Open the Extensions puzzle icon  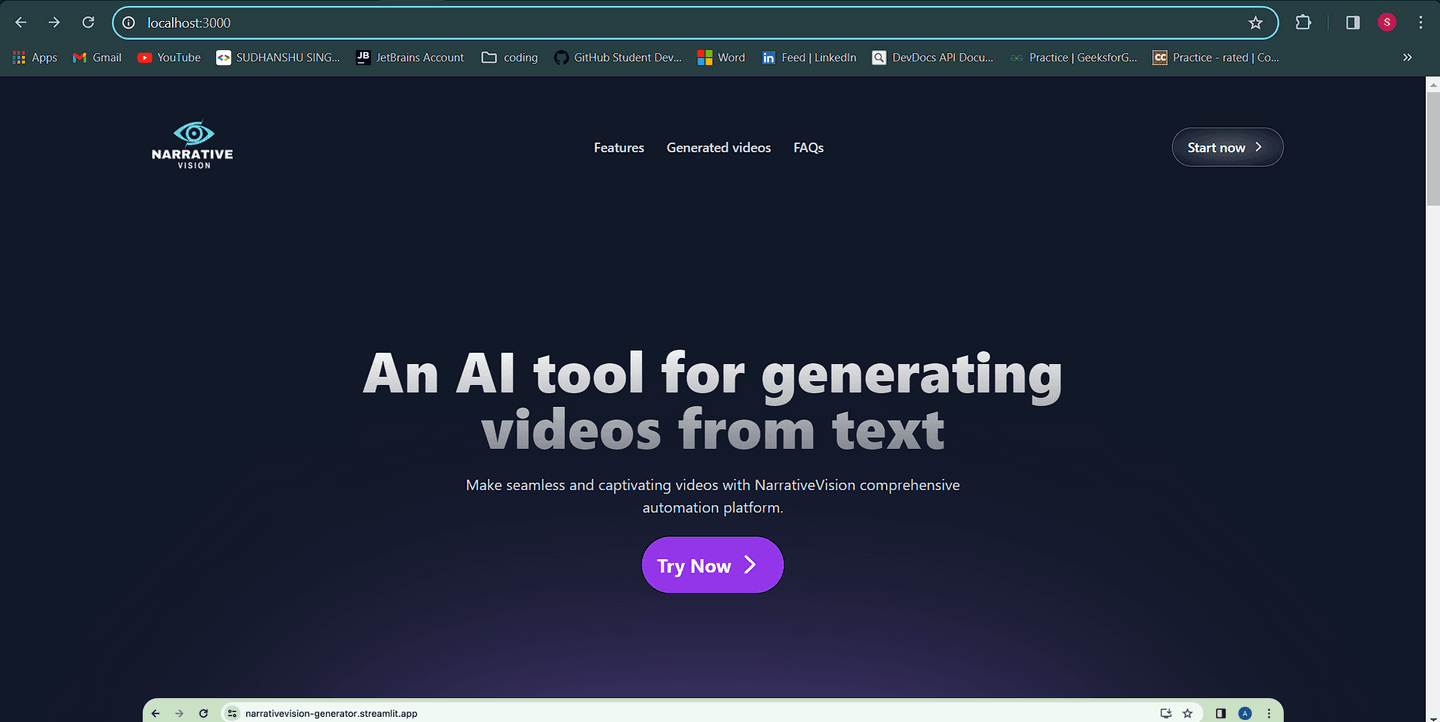tap(1303, 22)
